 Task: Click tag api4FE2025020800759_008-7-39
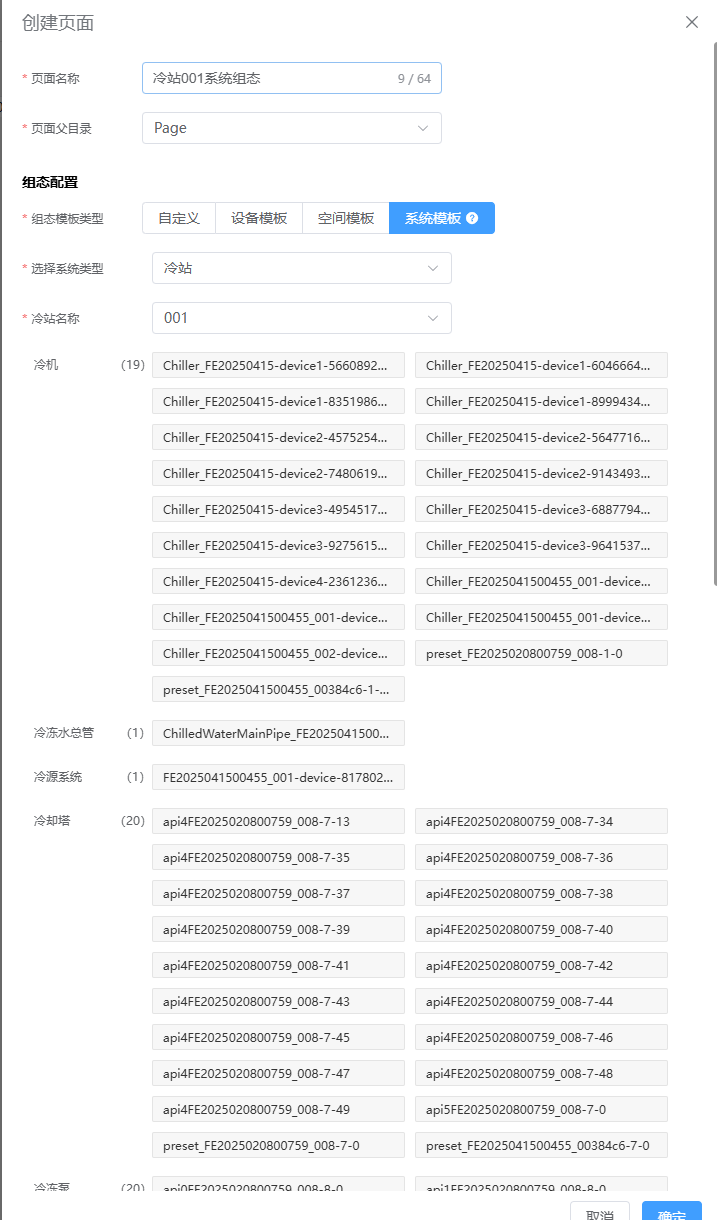pyautogui.click(x=279, y=929)
